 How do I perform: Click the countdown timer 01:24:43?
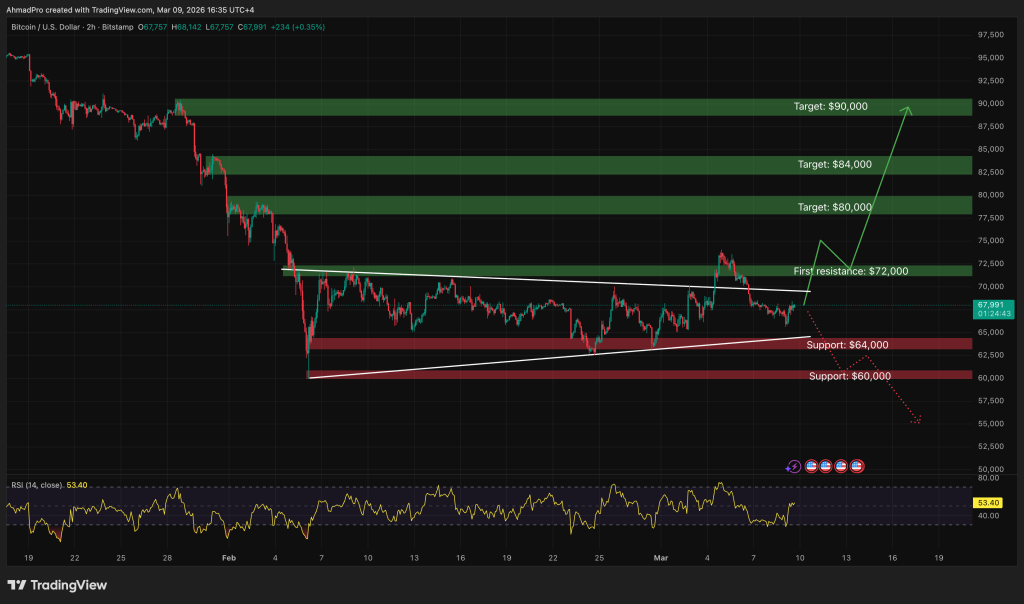pos(993,312)
